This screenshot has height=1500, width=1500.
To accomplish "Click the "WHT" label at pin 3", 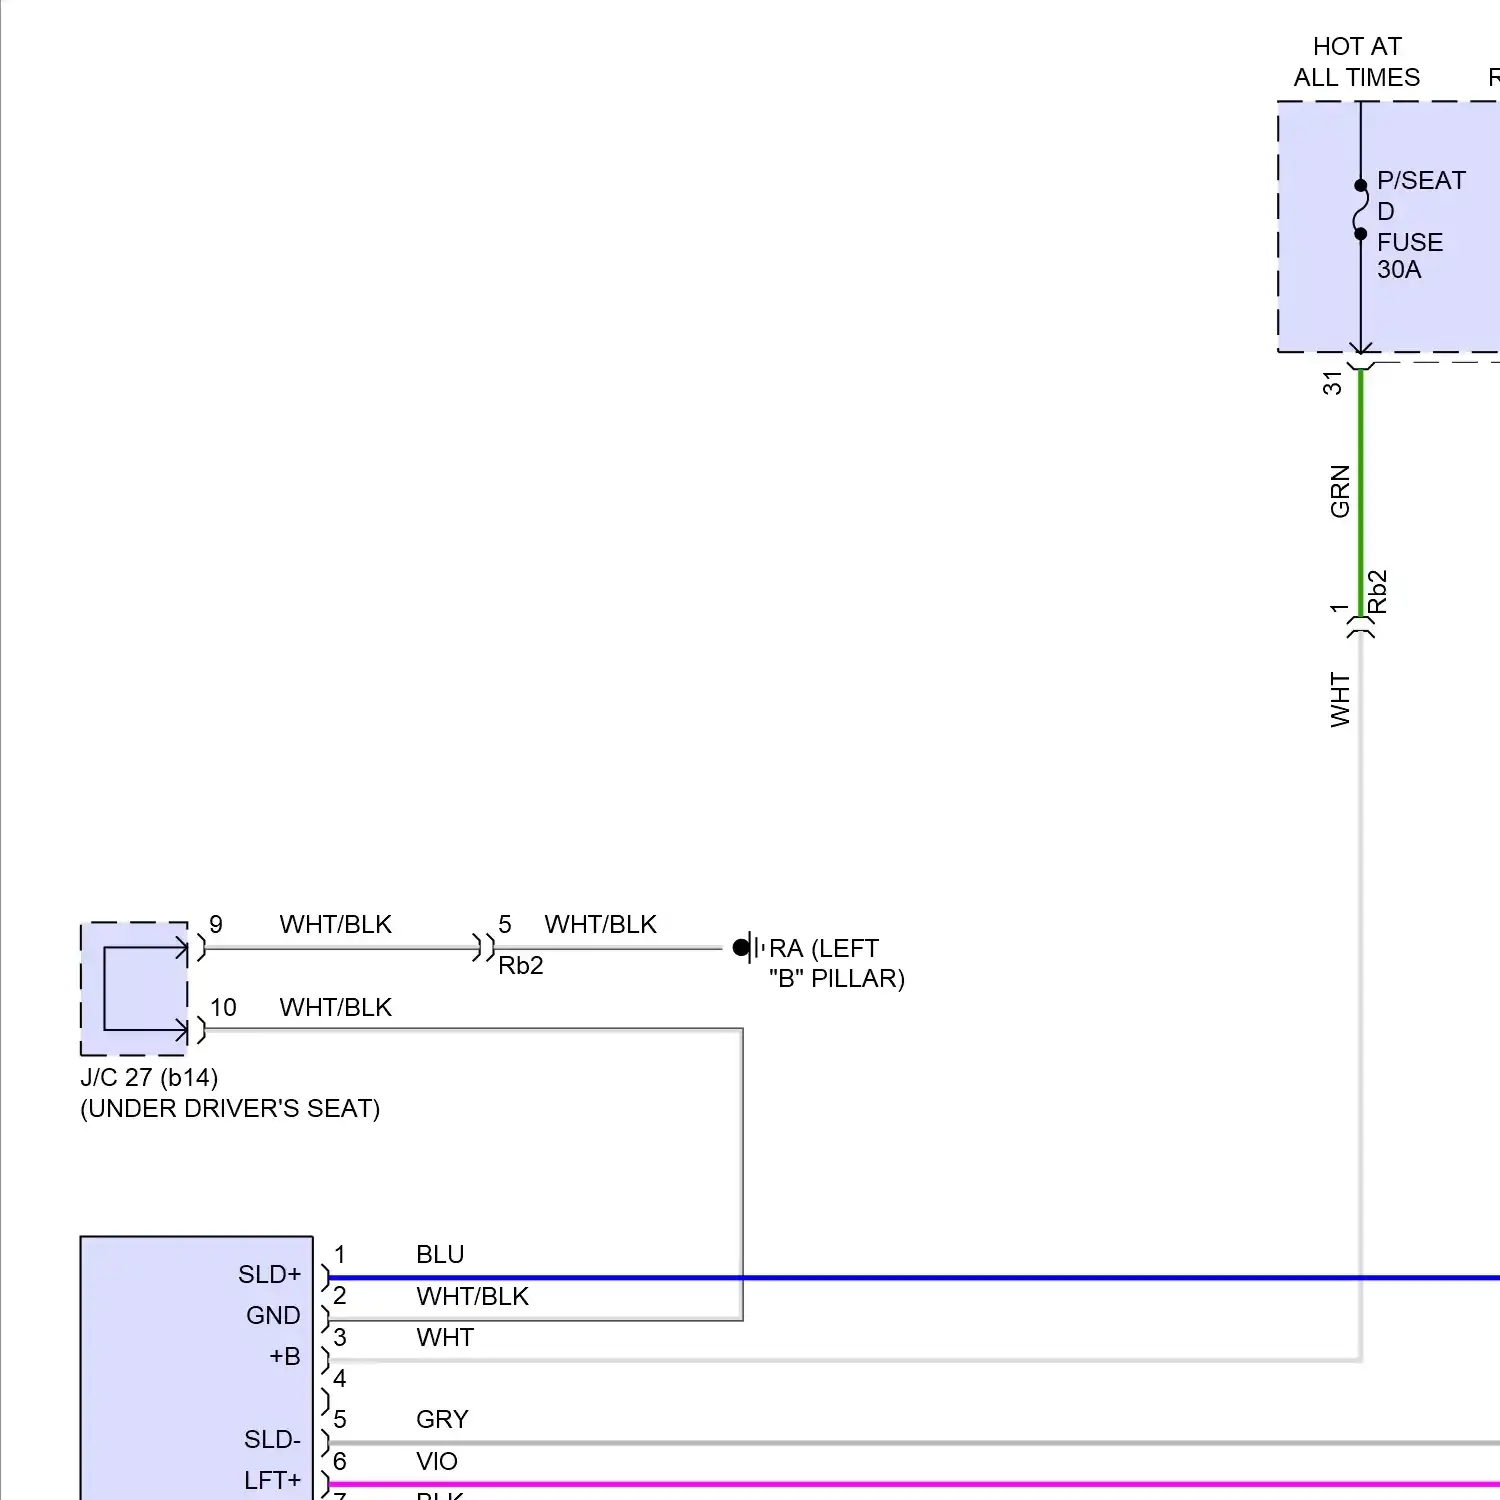I will click(445, 1337).
